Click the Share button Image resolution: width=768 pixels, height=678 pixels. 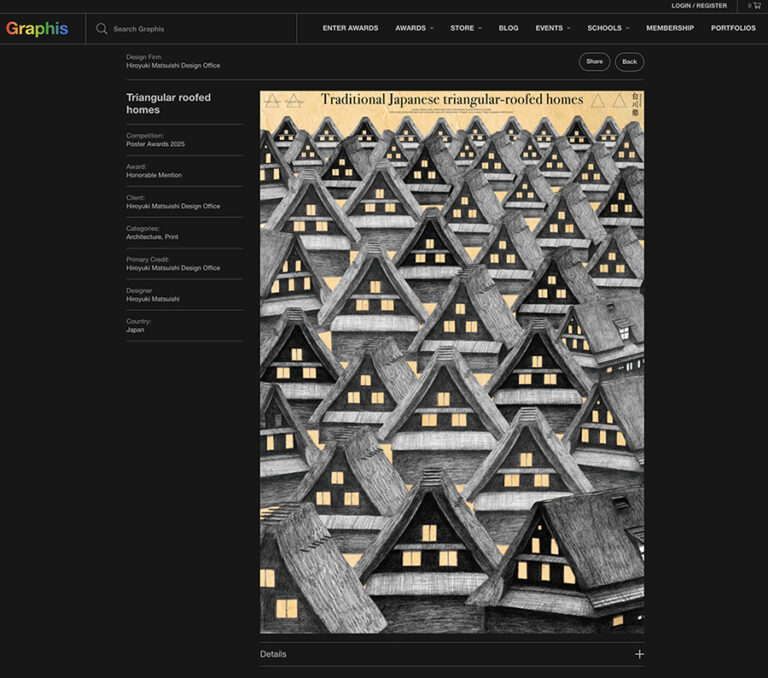click(x=594, y=62)
